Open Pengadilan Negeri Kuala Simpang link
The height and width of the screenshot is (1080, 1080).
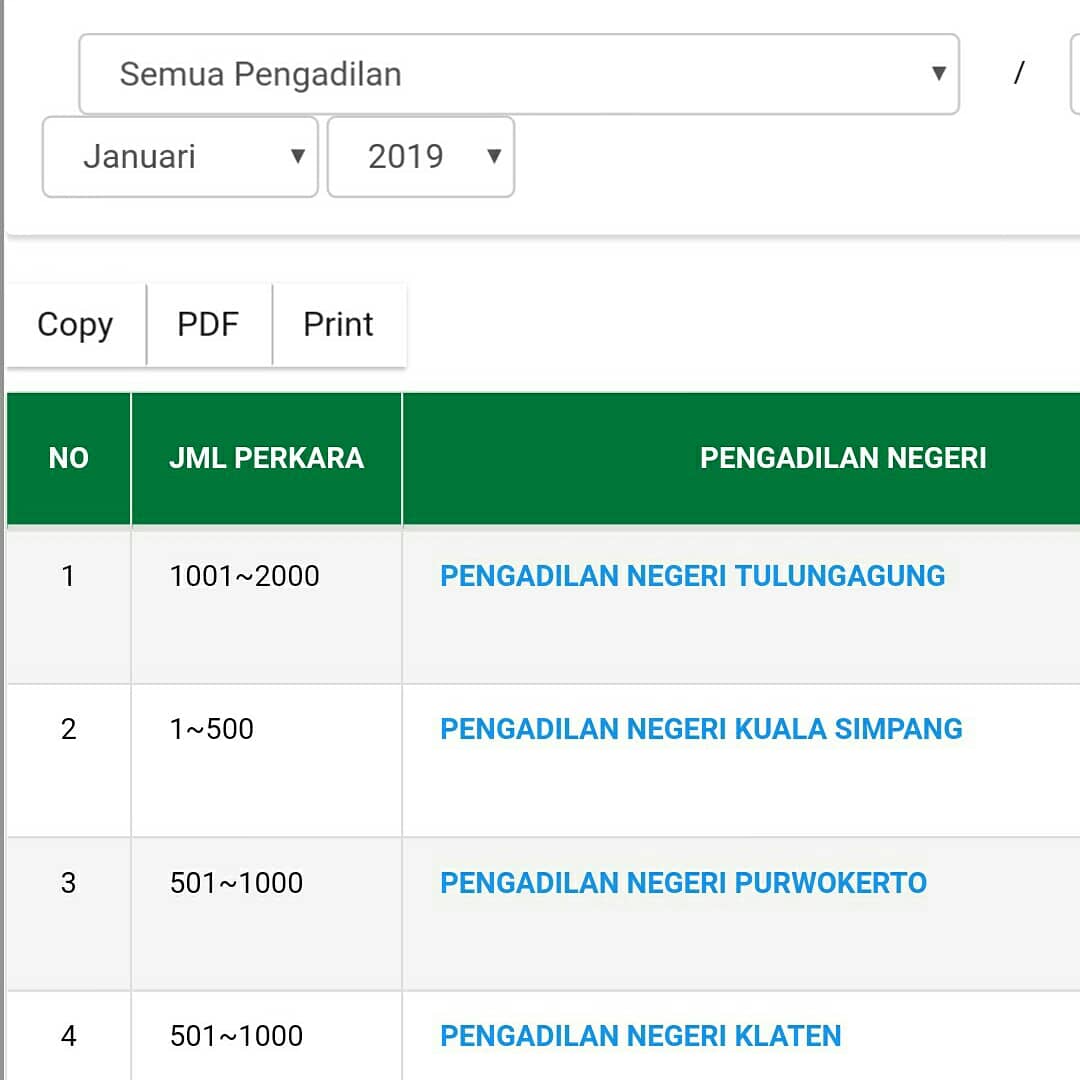pos(701,729)
